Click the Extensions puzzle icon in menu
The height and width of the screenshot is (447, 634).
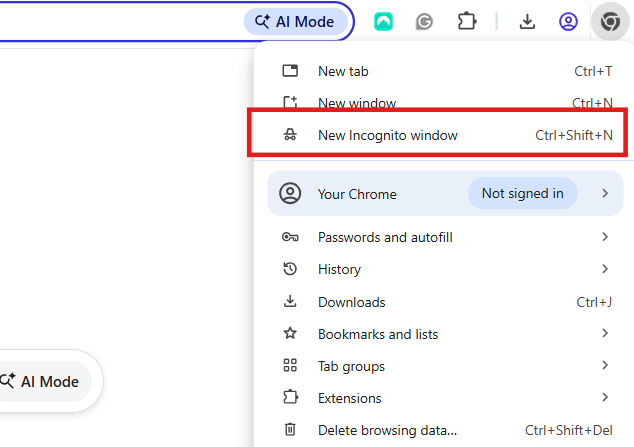click(x=290, y=397)
